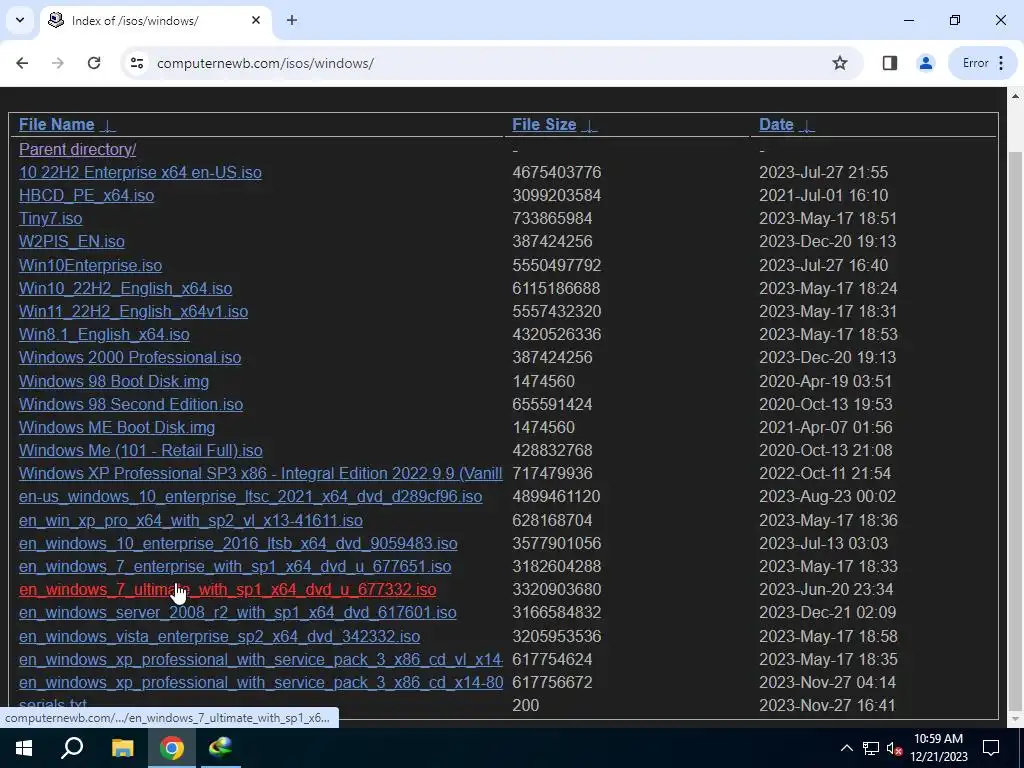The width and height of the screenshot is (1024, 768).
Task: Sort by File Size header
Action: tap(544, 125)
